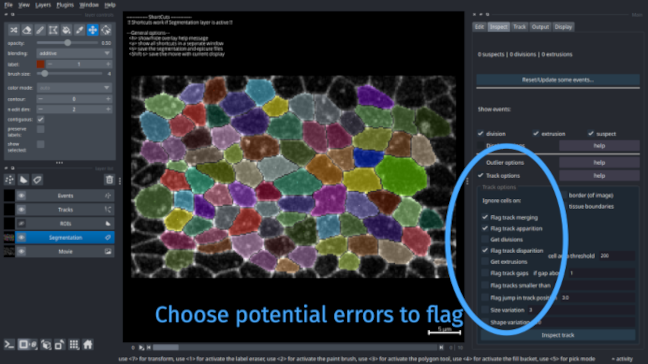648x364 pixels.
Task: Hide the Segmentation layer
Action: (x=21, y=238)
